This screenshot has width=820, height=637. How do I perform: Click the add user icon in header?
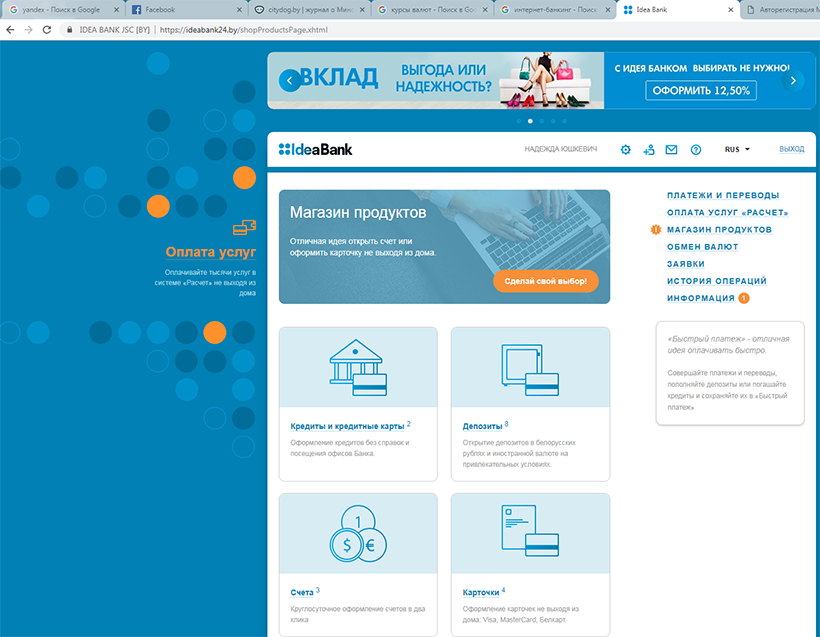649,150
